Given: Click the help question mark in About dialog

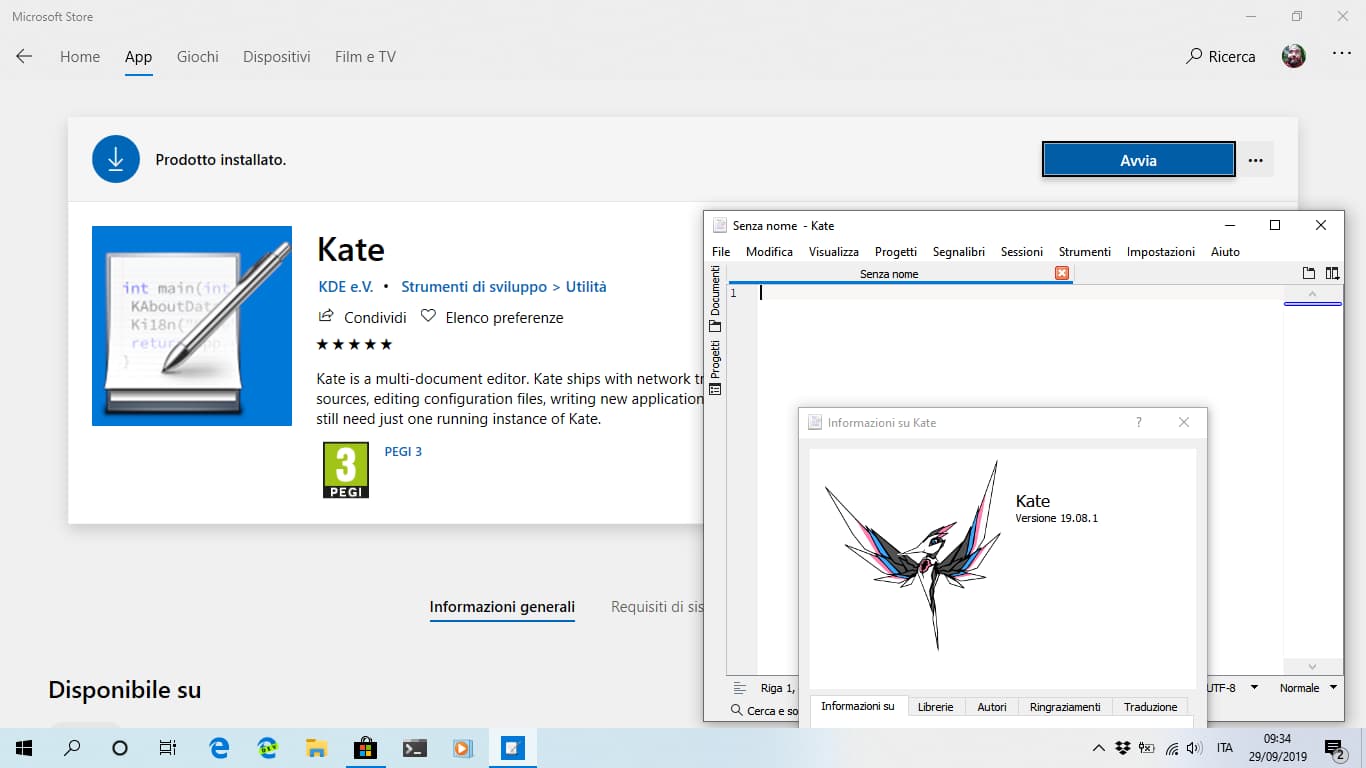Looking at the screenshot, I should [x=1139, y=423].
